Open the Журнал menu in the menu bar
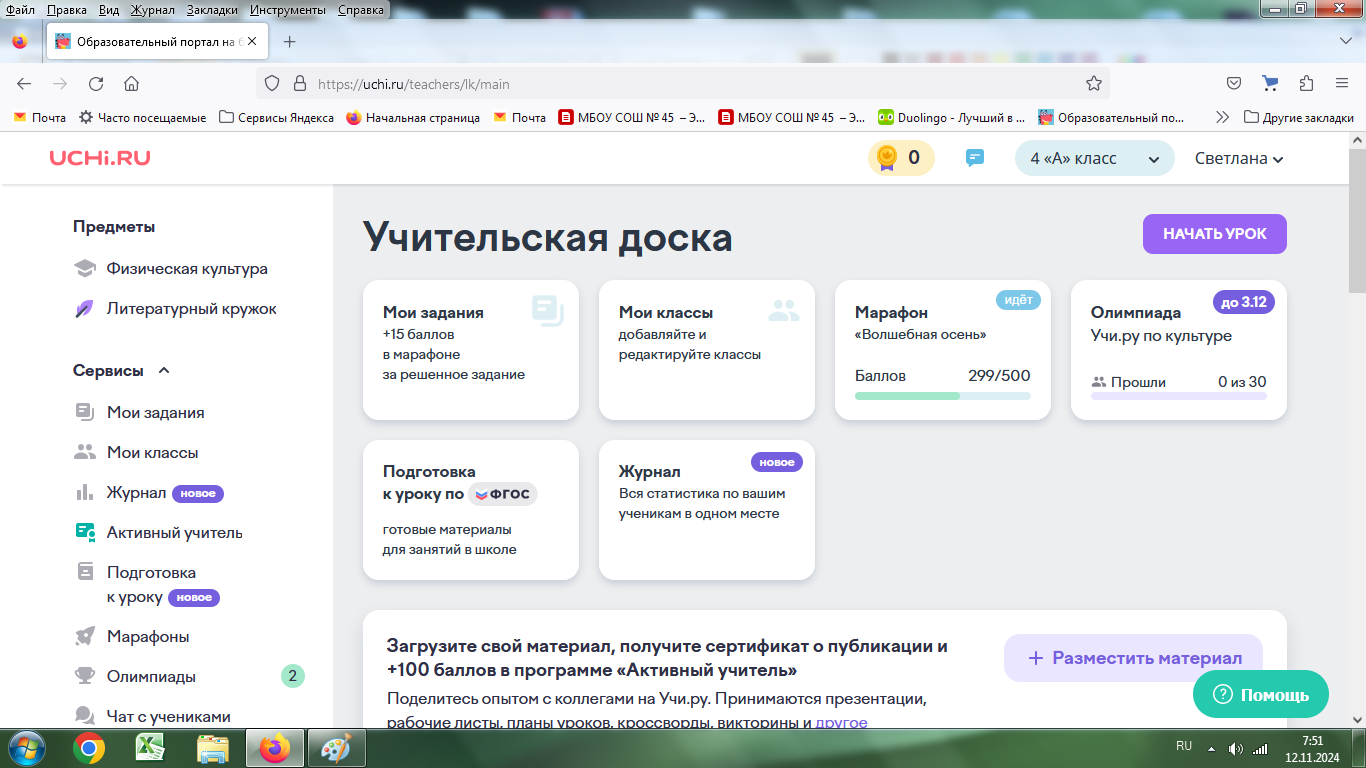The width and height of the screenshot is (1366, 768). [x=152, y=9]
